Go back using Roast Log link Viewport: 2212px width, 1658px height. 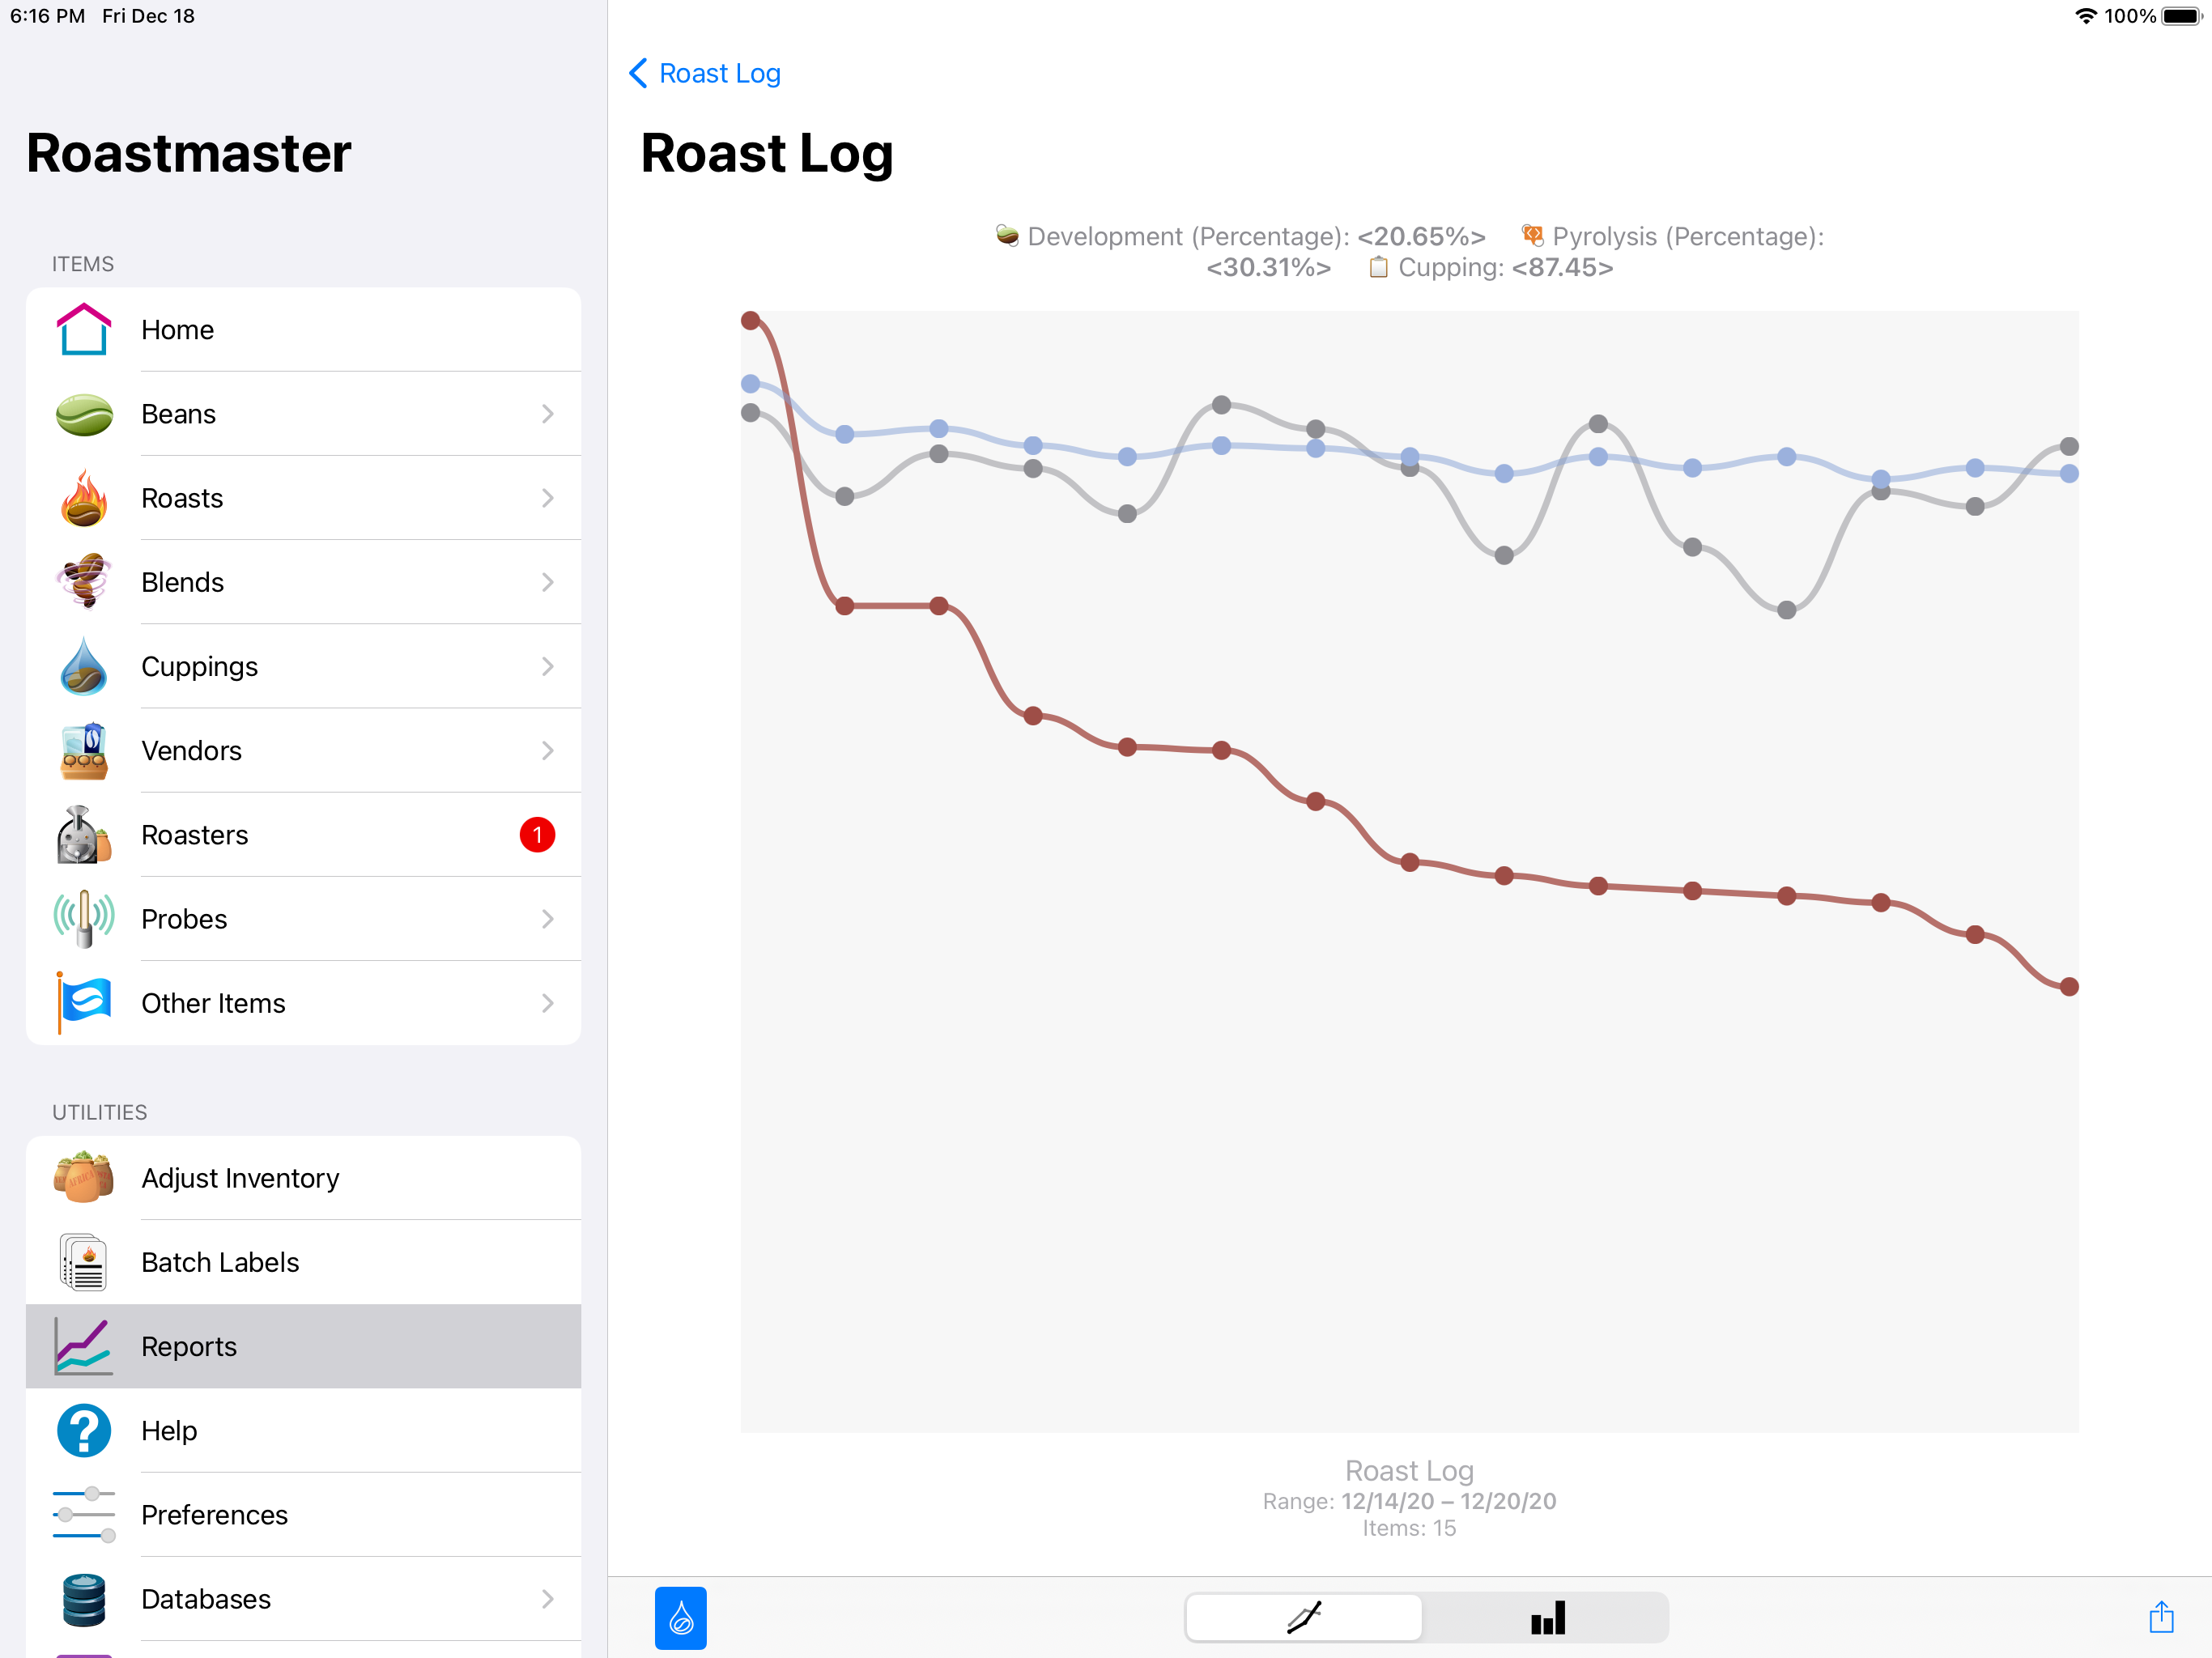(x=706, y=73)
